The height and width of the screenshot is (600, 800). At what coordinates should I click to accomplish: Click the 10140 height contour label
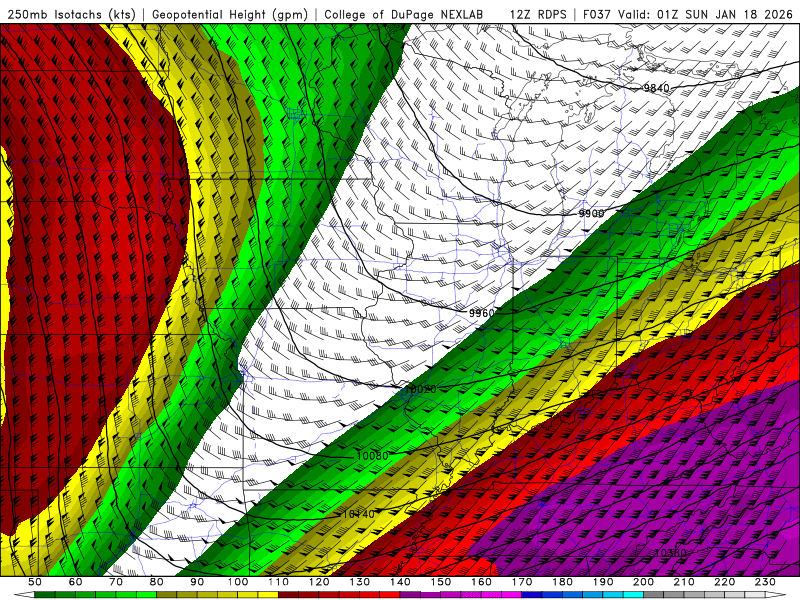[359, 514]
